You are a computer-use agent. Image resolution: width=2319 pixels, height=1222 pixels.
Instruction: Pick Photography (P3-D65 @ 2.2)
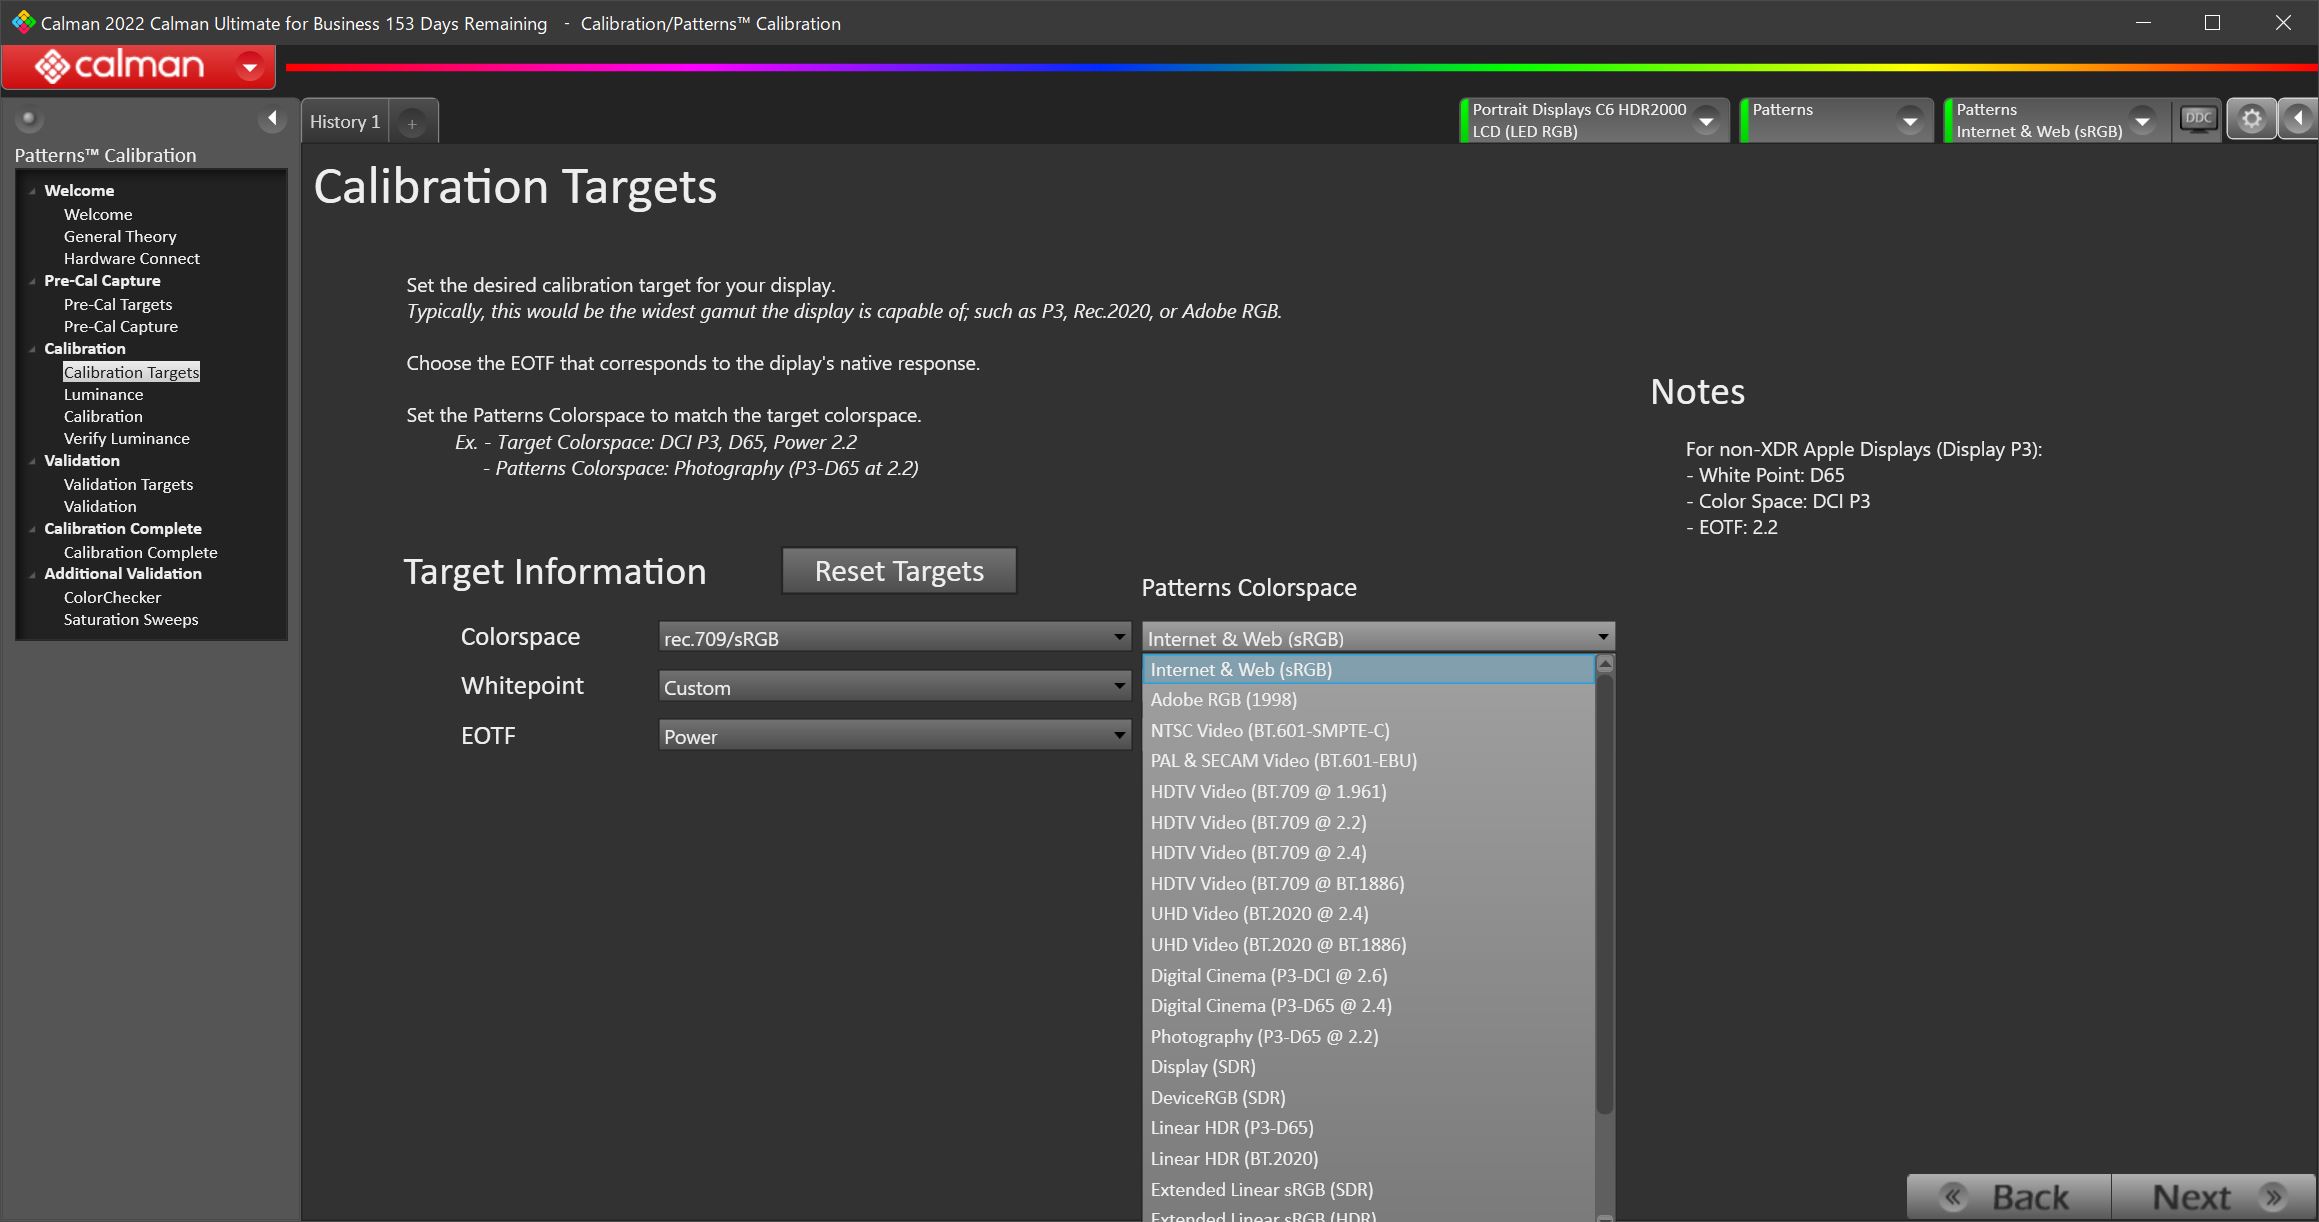pyautogui.click(x=1368, y=1037)
